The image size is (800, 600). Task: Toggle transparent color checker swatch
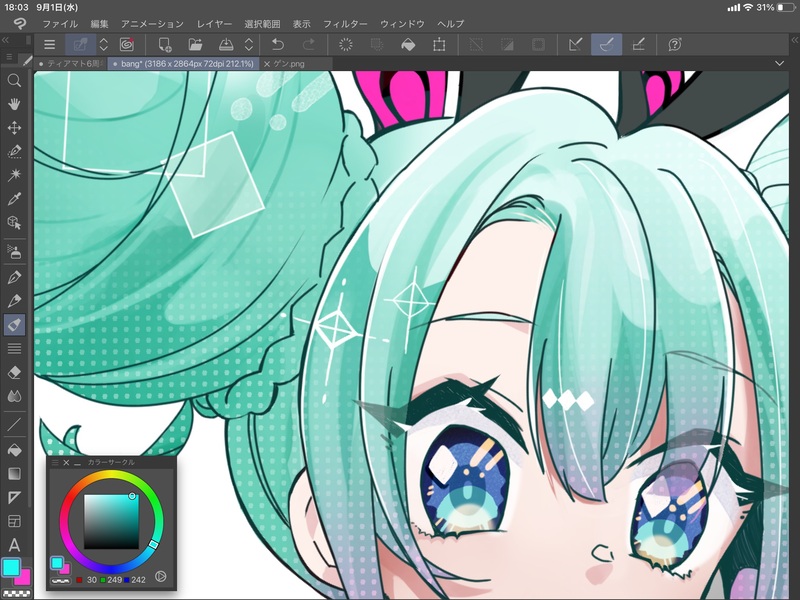pyautogui.click(x=16, y=593)
